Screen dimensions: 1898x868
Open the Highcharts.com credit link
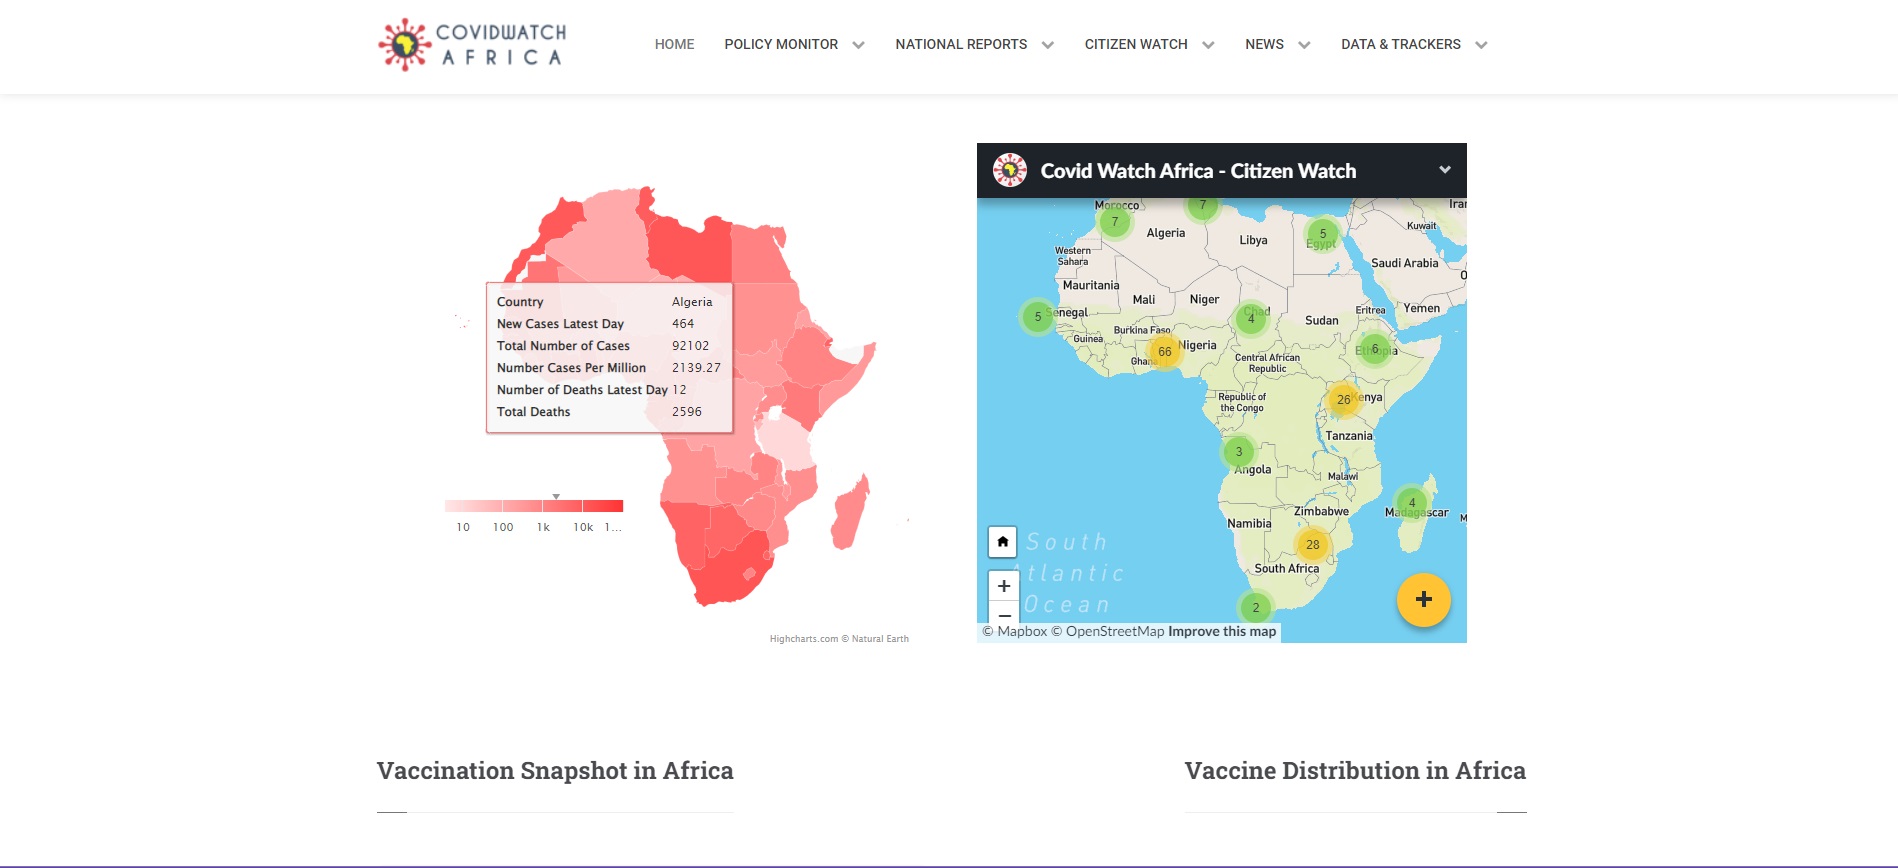pyautogui.click(x=803, y=639)
